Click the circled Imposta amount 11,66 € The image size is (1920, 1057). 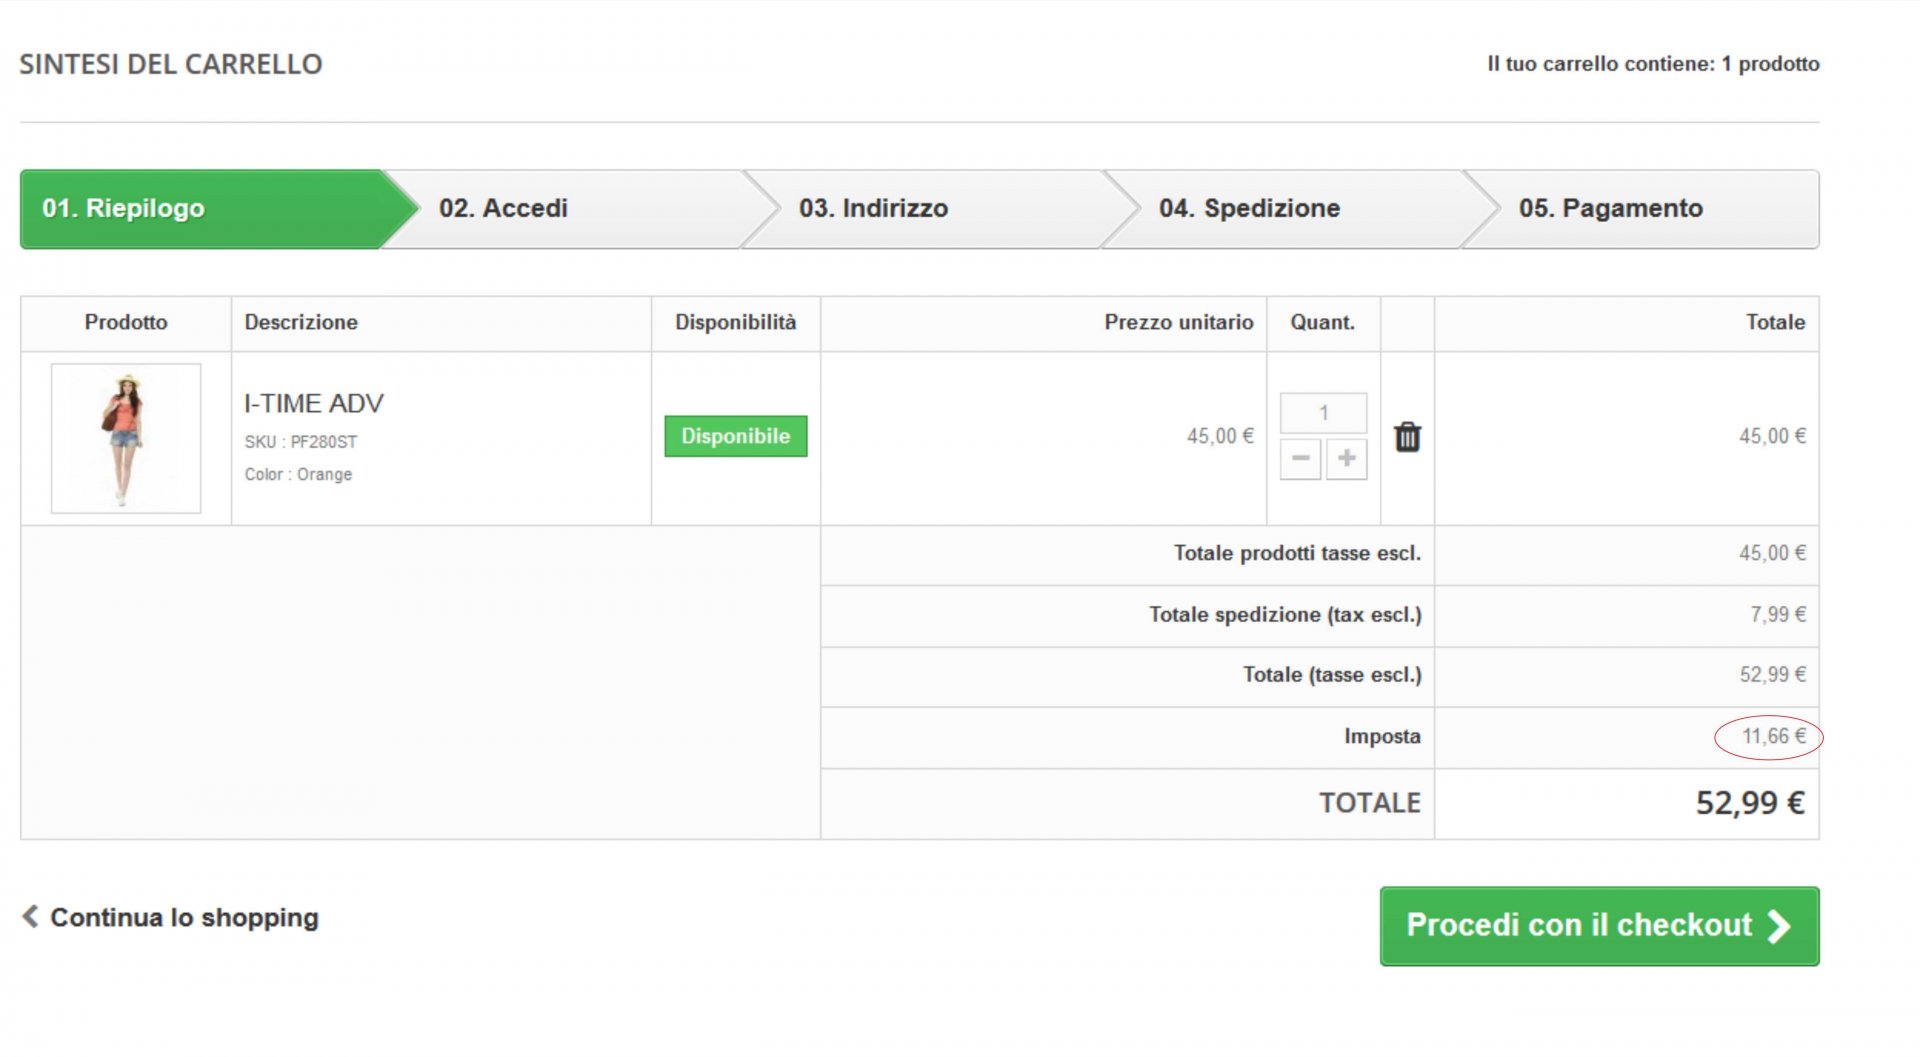coord(1773,737)
